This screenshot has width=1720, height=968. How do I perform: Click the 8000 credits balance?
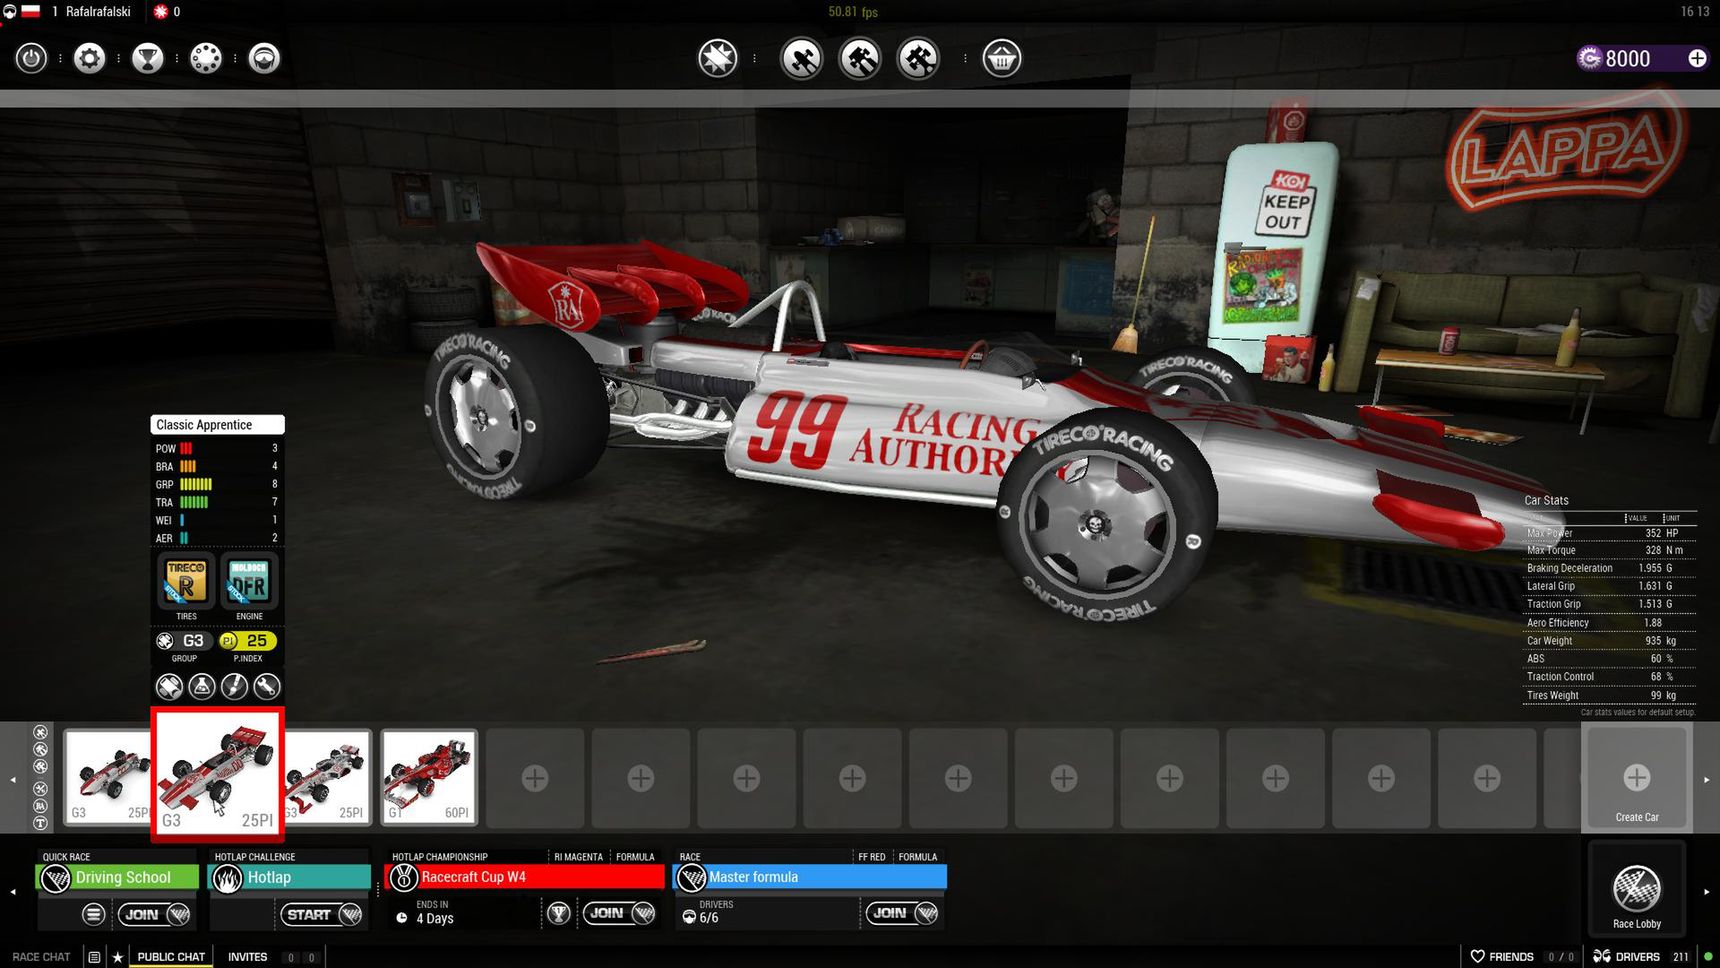(1627, 58)
